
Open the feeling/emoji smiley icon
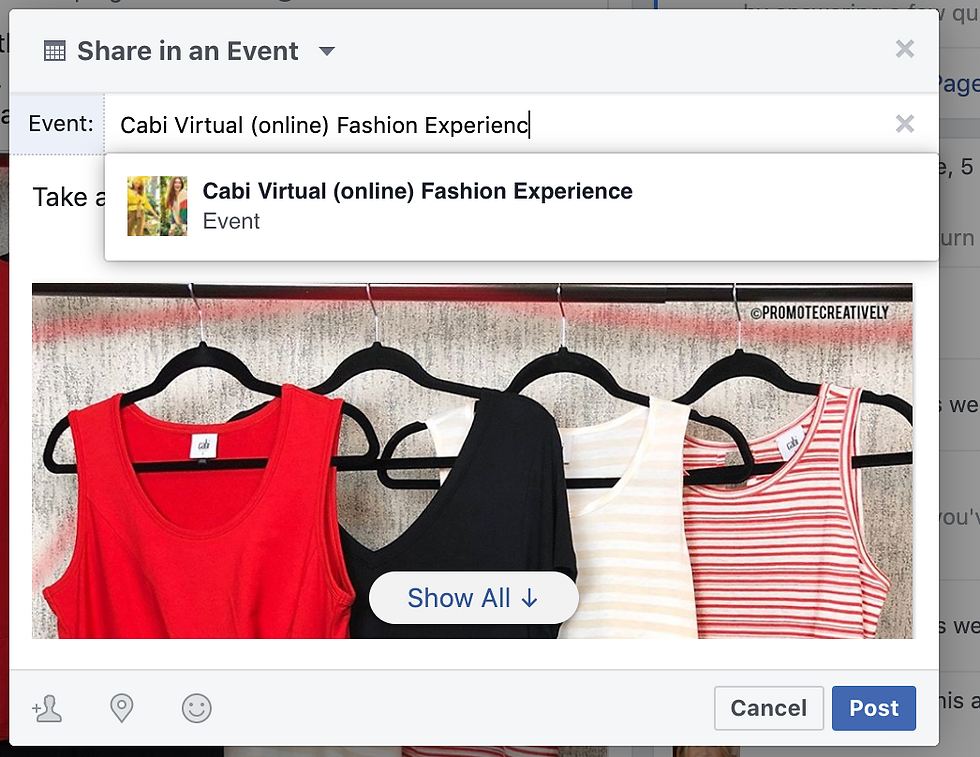pos(196,708)
